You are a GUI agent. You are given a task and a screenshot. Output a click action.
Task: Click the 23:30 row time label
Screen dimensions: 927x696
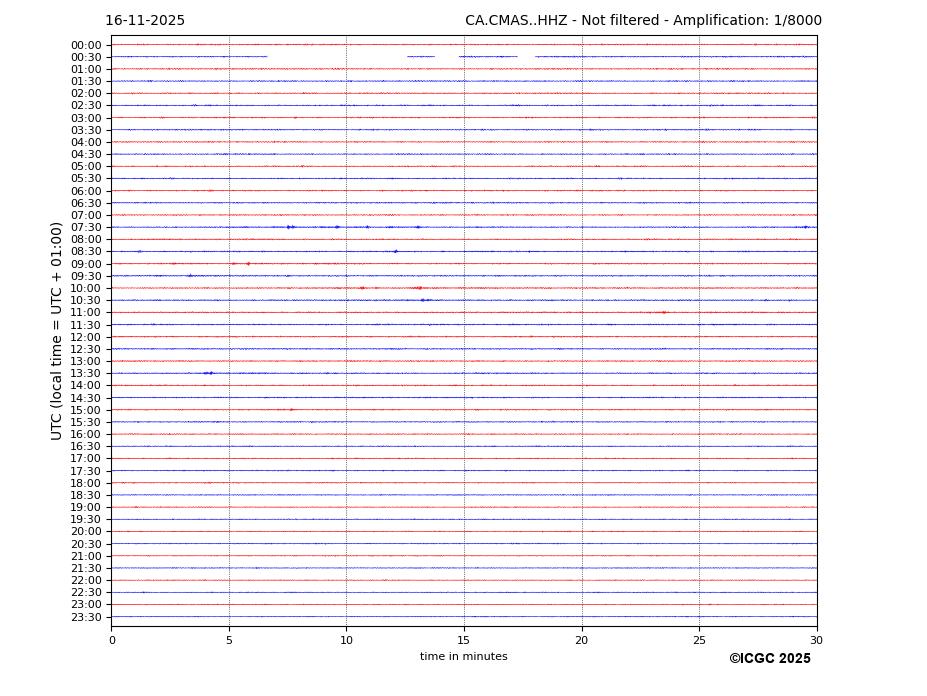[x=85, y=617]
